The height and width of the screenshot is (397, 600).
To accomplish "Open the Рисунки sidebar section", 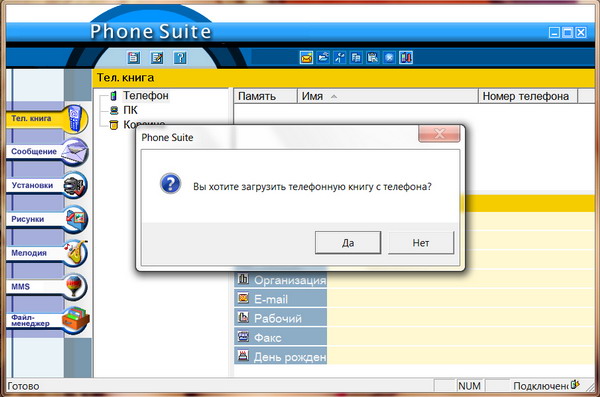I will tap(47, 219).
